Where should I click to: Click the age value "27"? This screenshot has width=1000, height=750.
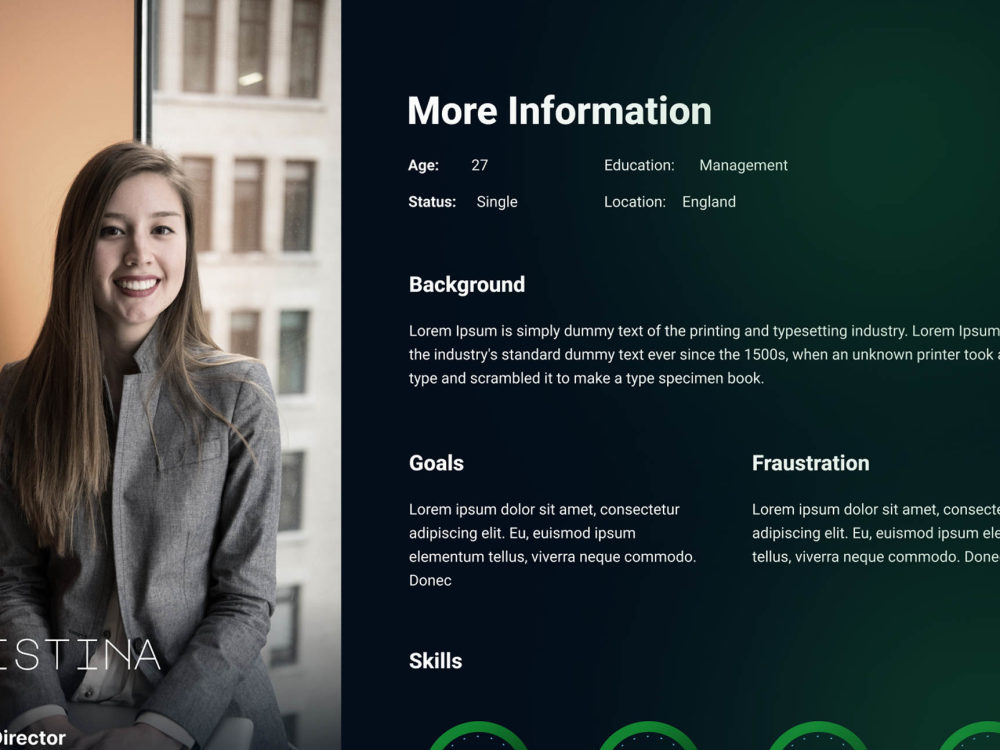click(480, 165)
